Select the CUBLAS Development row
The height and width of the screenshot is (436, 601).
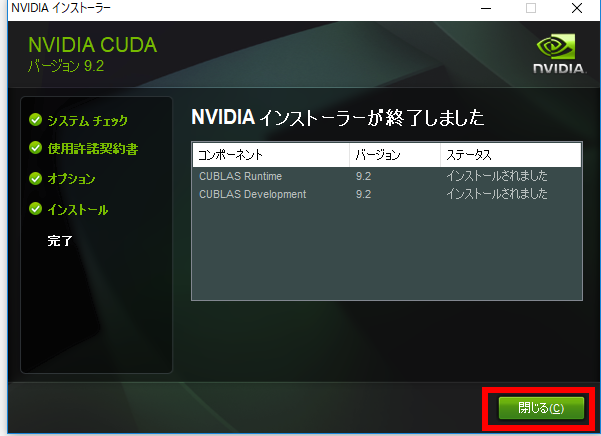tap(251, 194)
